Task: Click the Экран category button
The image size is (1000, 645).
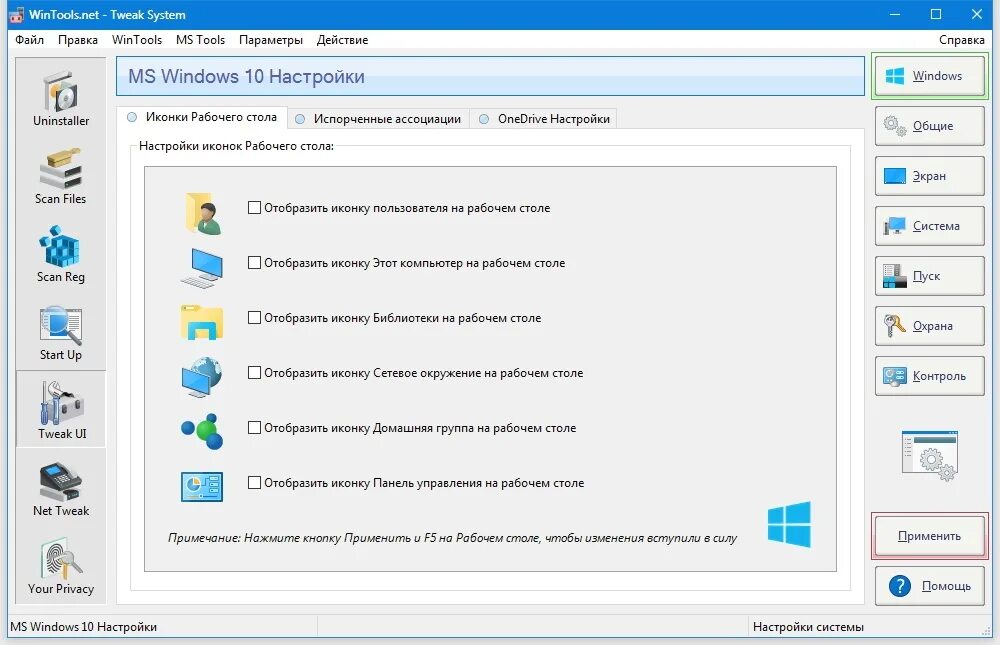Action: (x=929, y=176)
